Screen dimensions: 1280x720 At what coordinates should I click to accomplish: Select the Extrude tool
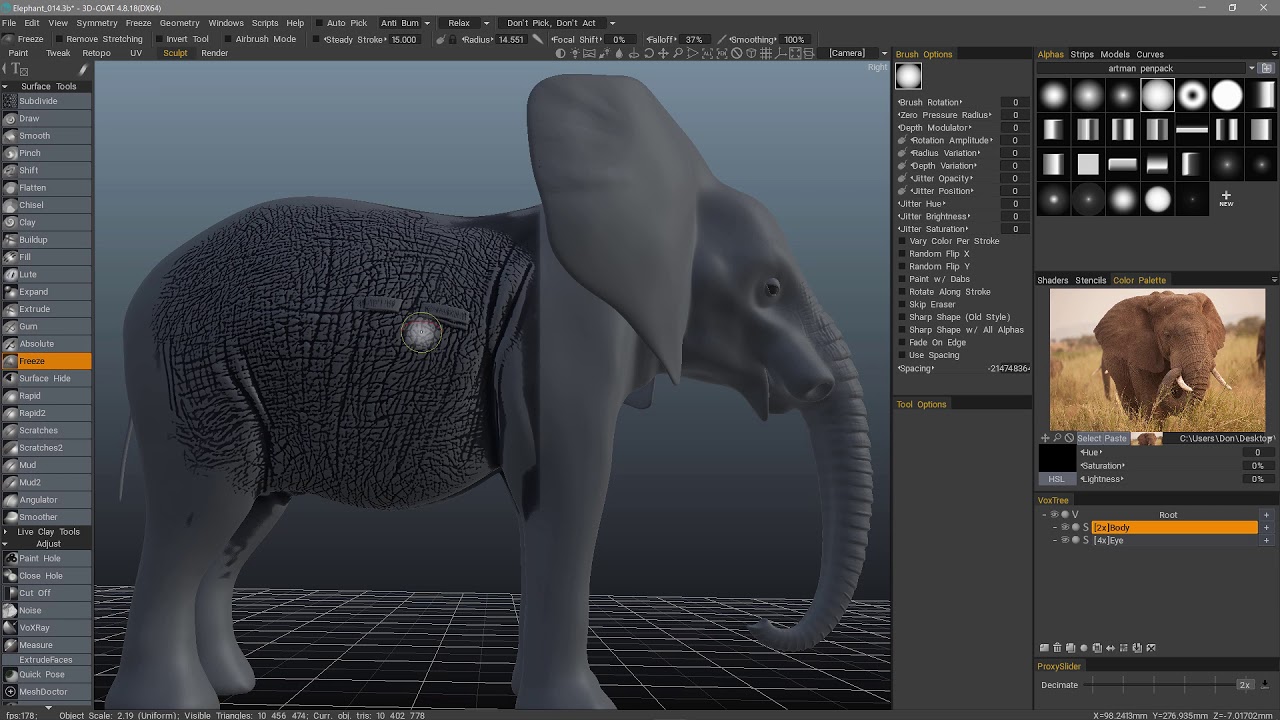click(46, 309)
